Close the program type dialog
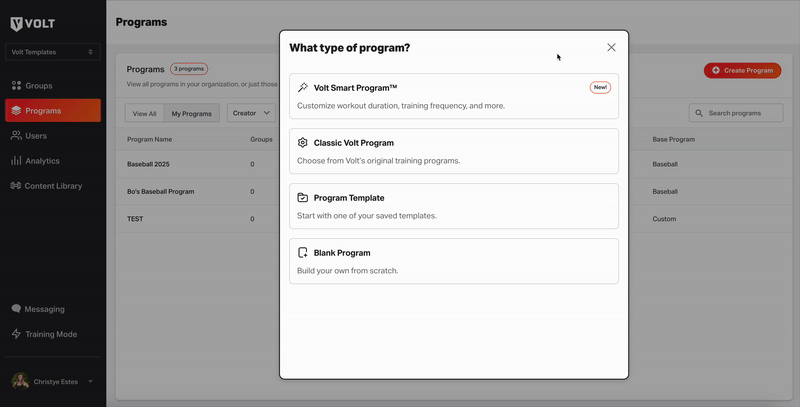 (611, 47)
